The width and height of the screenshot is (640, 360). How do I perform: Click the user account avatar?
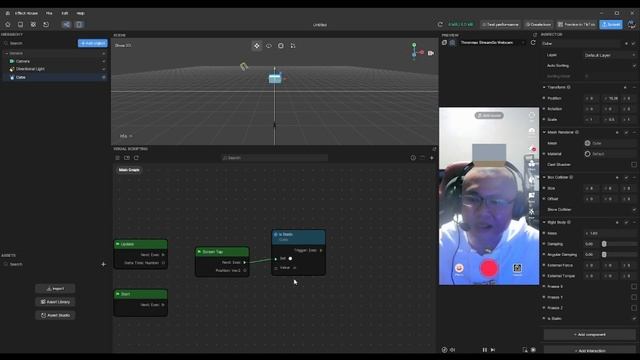pyautogui.click(x=631, y=24)
